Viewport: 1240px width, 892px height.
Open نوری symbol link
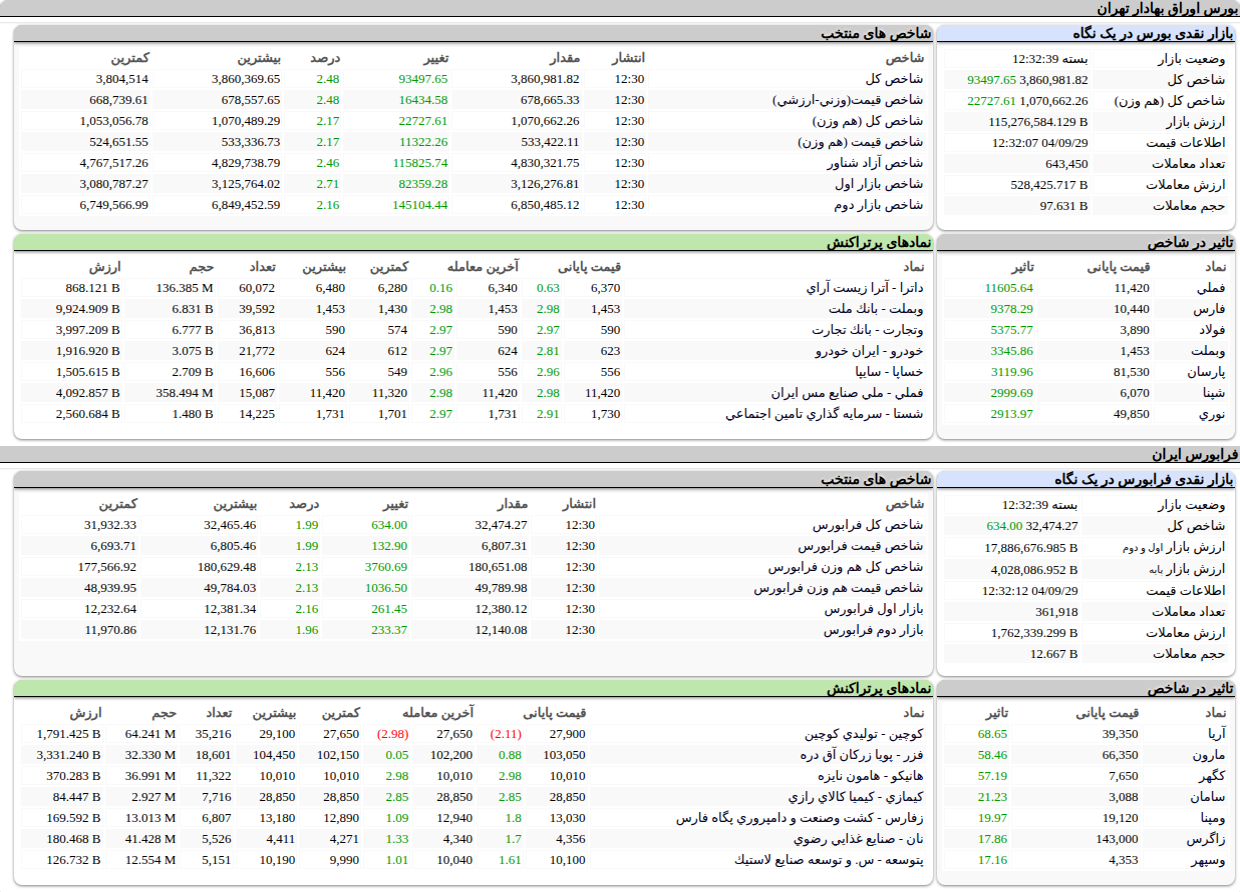pos(1212,414)
